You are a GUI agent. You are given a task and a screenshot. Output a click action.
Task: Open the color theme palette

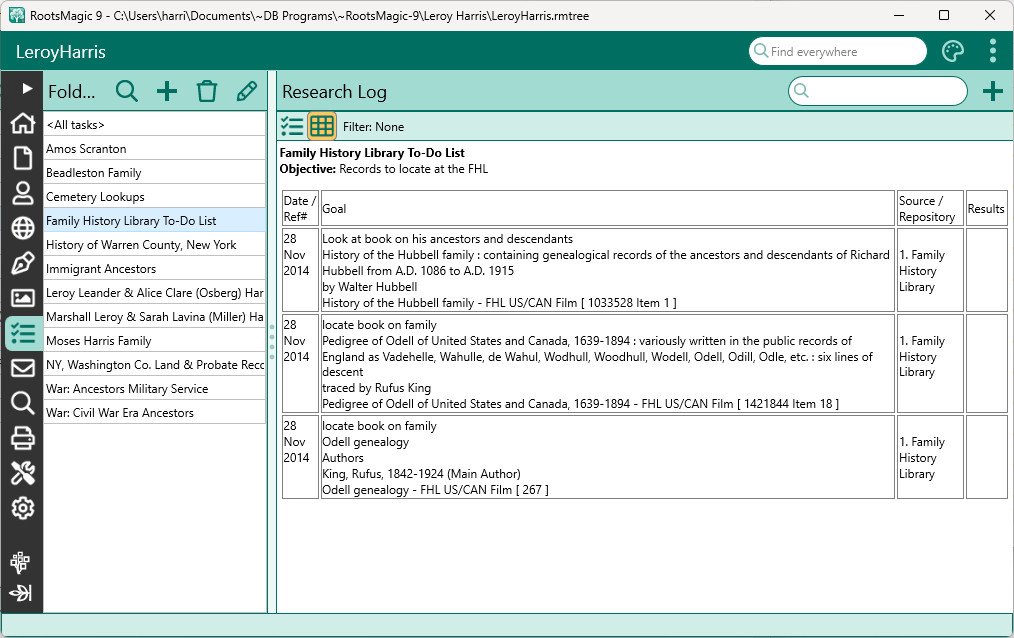click(952, 51)
